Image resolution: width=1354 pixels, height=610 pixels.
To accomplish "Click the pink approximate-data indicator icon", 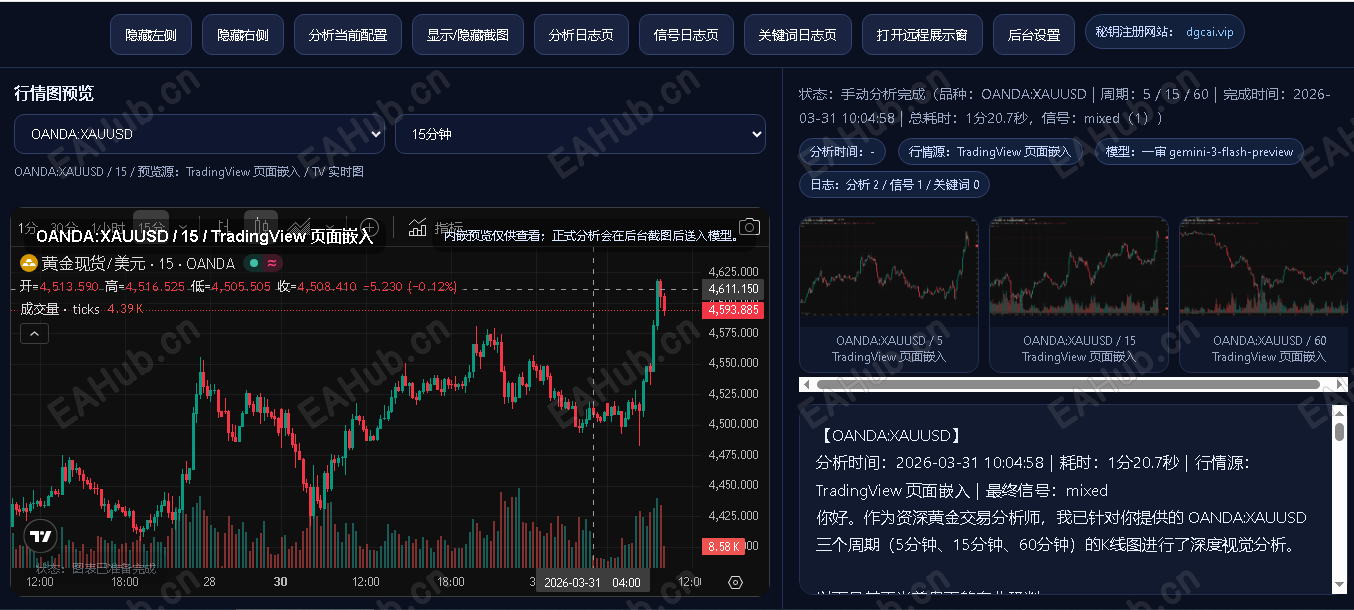I will [272, 264].
